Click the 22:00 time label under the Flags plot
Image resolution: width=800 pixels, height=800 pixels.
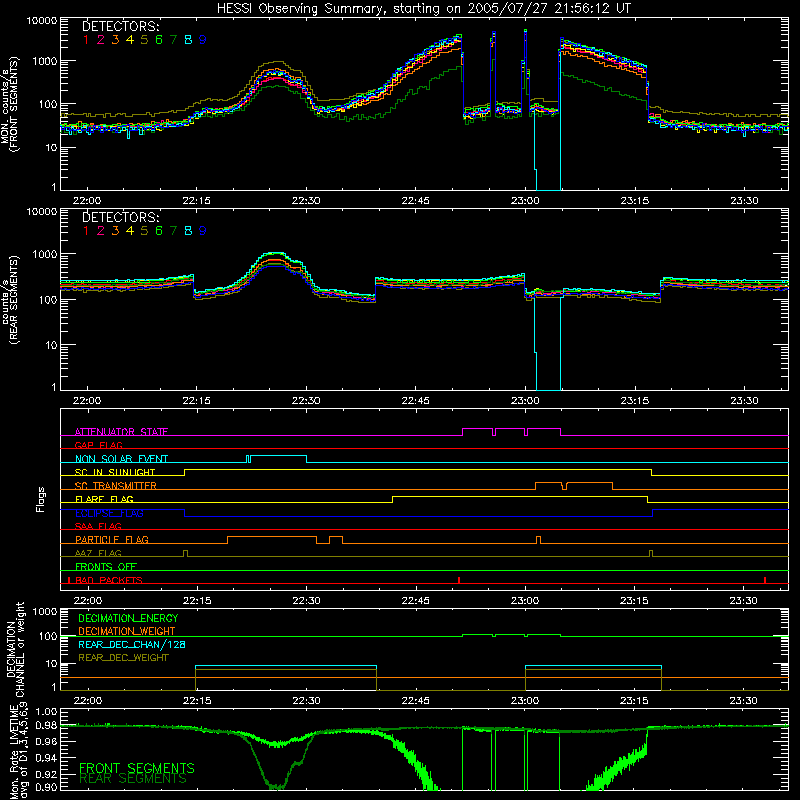point(87,601)
